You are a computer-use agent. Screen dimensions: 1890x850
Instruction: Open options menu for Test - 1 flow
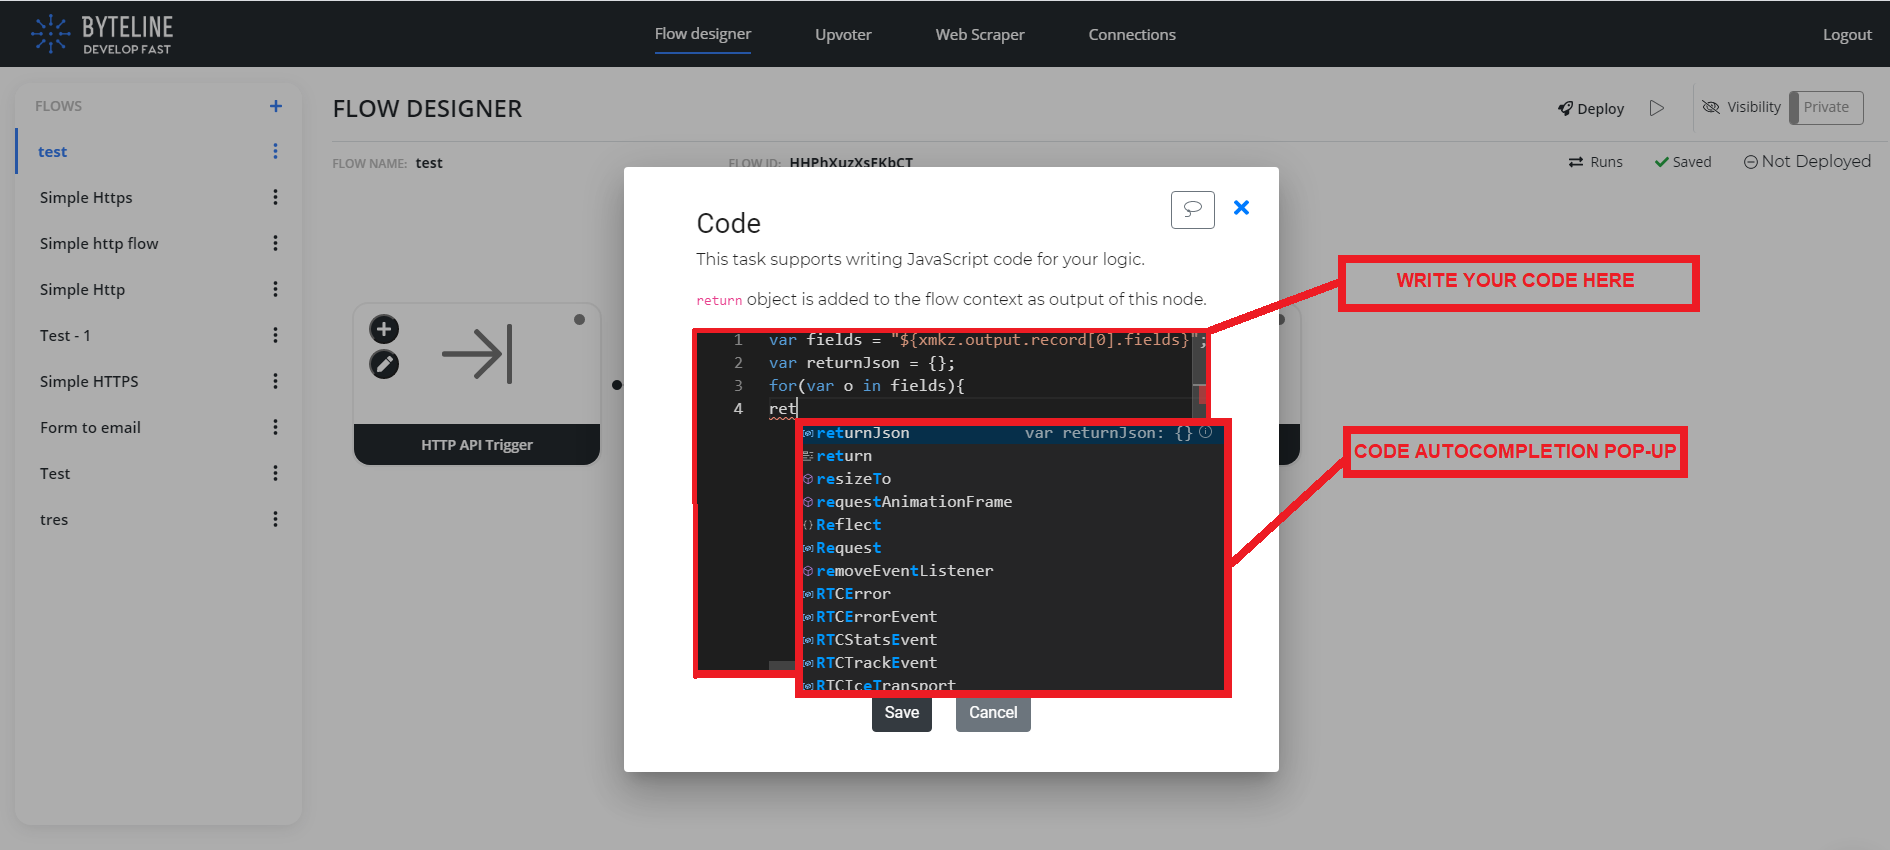275,335
